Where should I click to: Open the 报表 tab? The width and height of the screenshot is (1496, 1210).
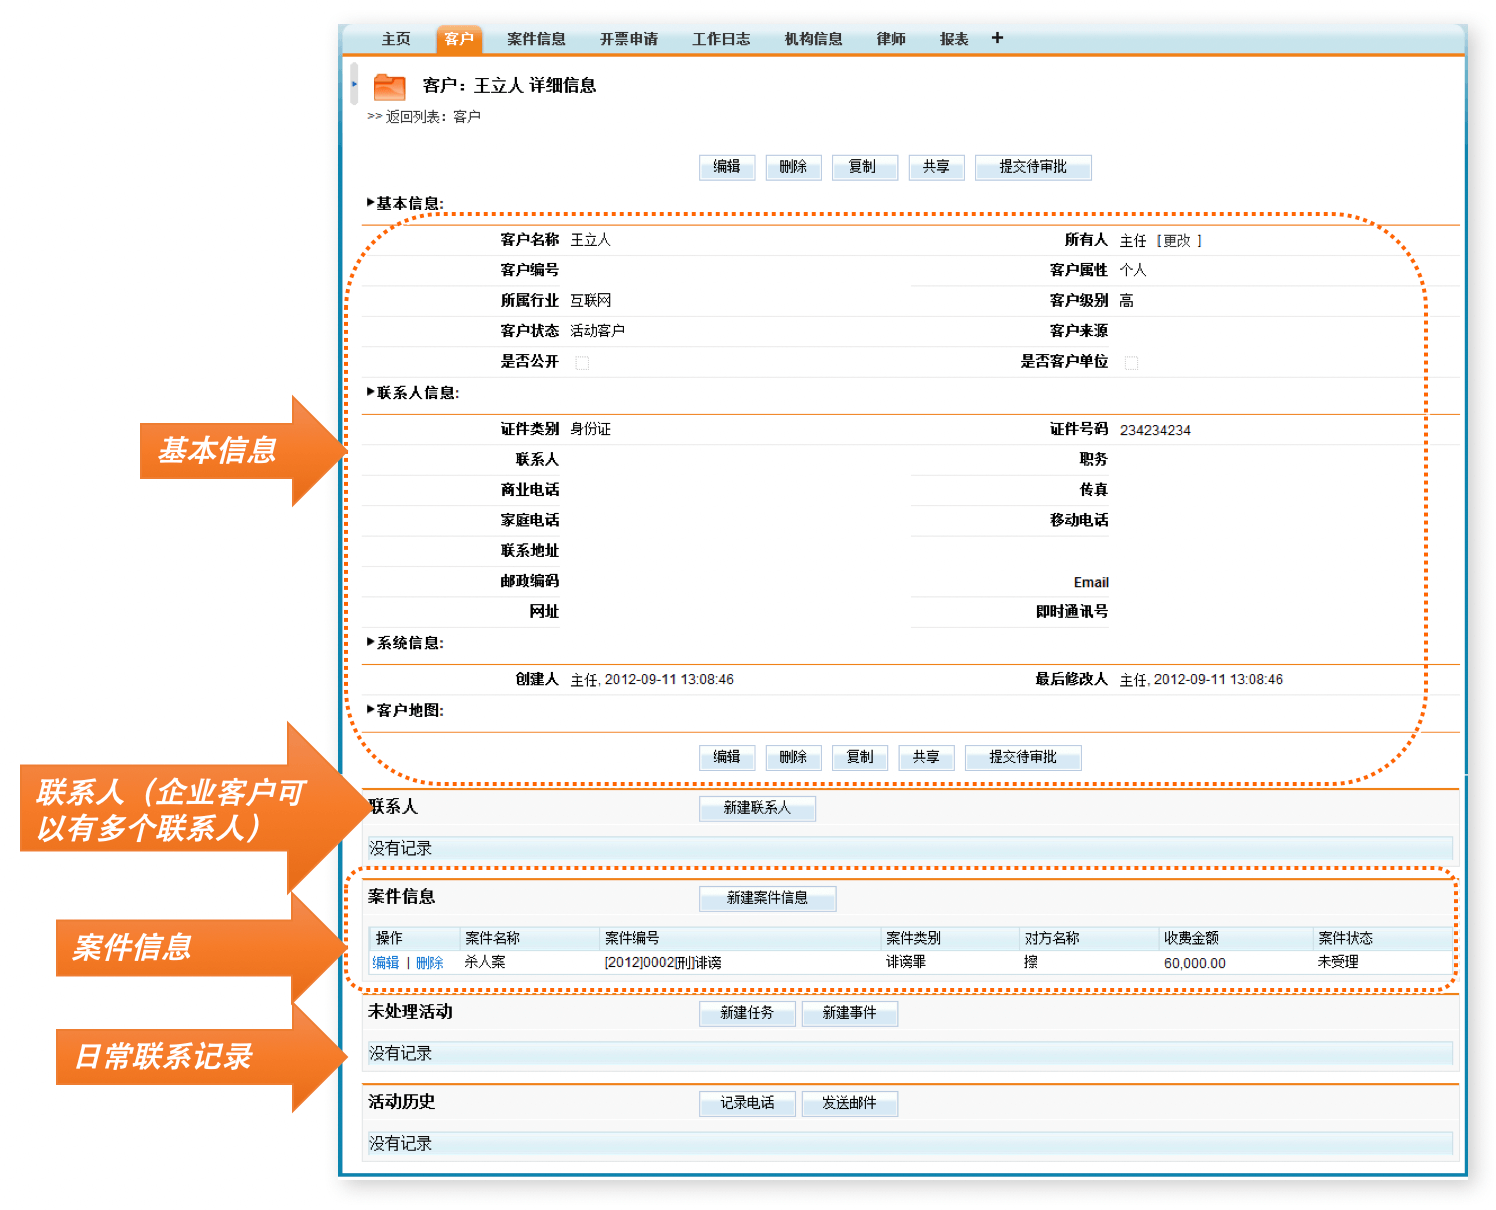pyautogui.click(x=954, y=39)
